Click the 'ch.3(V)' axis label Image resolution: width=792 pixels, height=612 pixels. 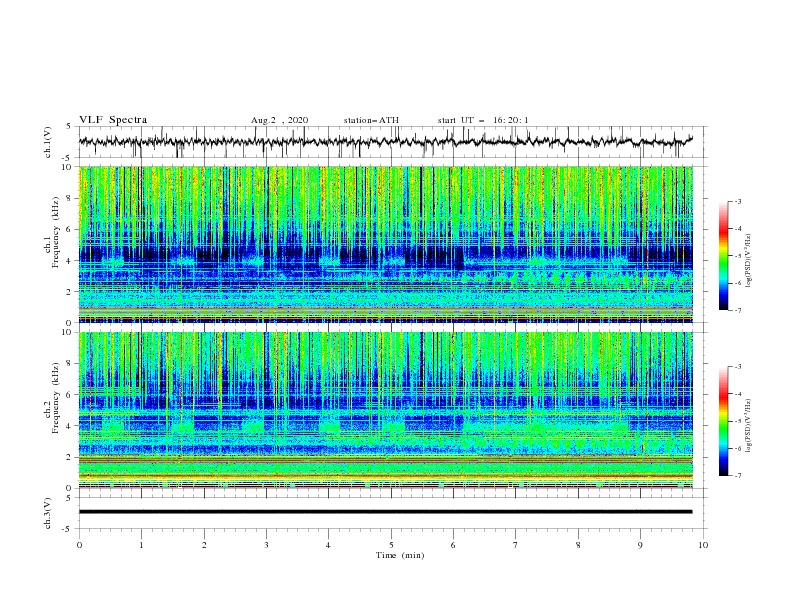click(47, 513)
